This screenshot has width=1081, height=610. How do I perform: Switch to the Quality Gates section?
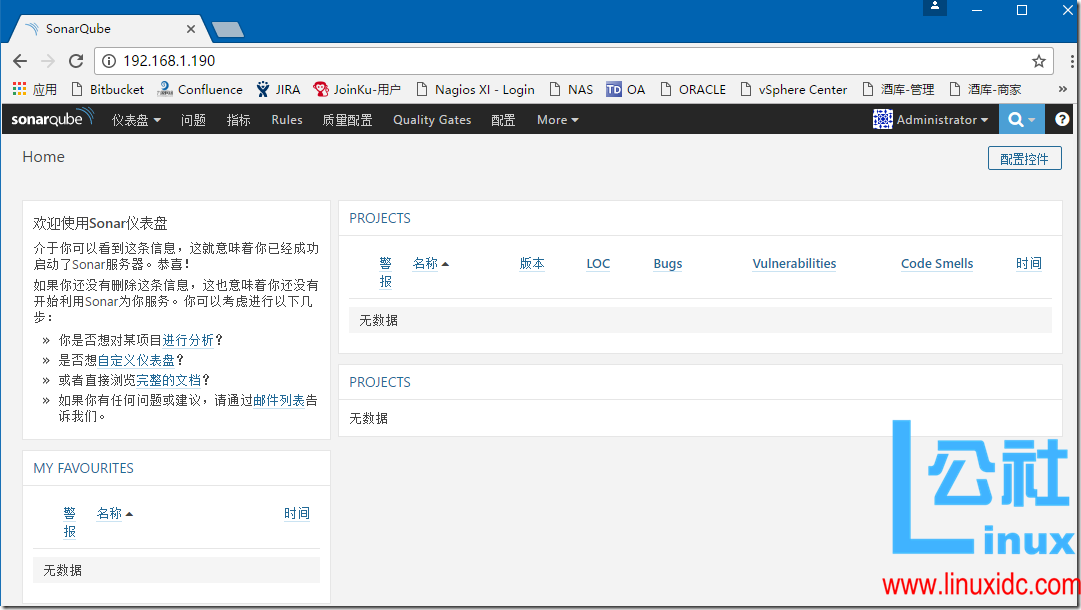point(431,119)
